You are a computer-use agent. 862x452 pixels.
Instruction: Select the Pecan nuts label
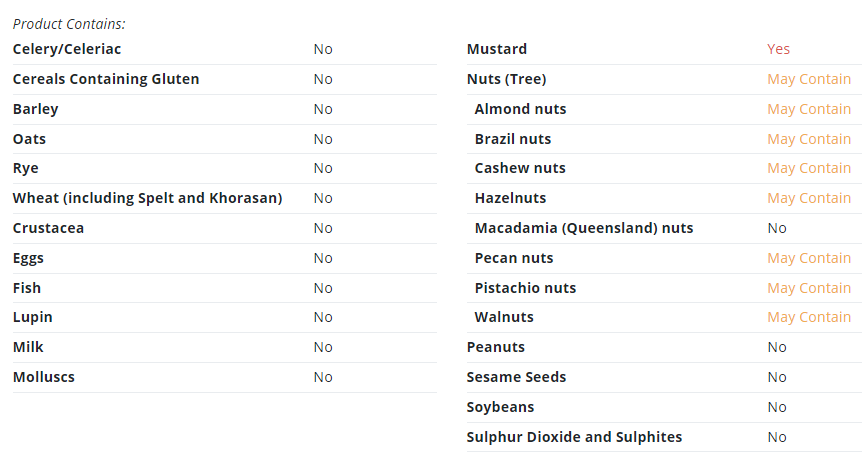(x=514, y=258)
